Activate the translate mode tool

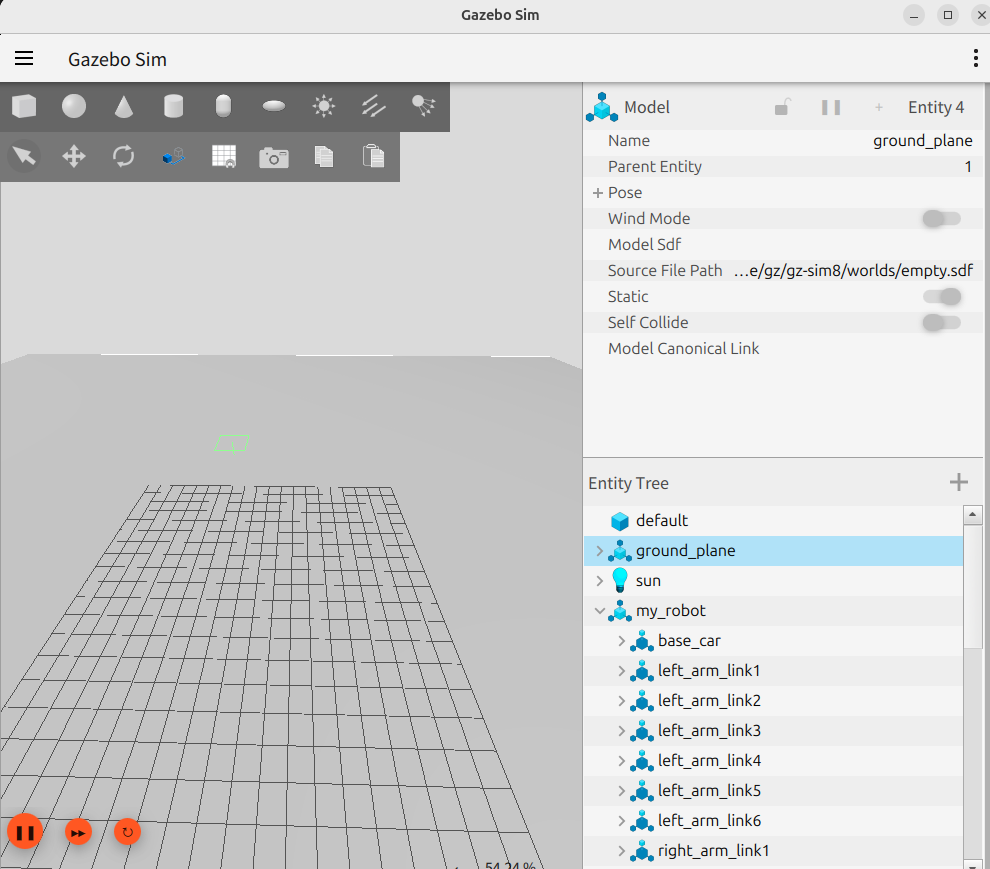(74, 156)
